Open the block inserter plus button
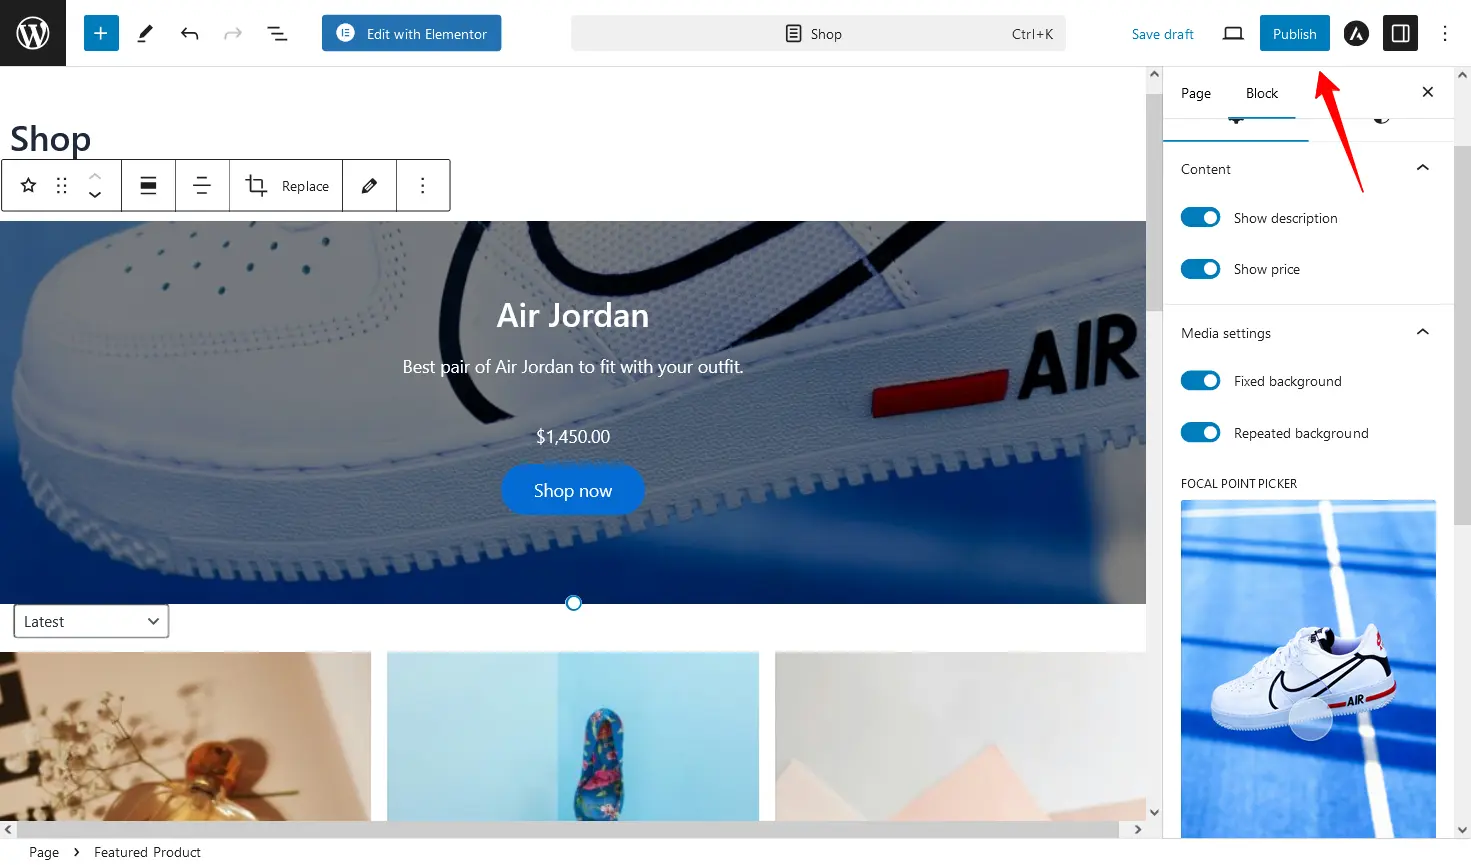Viewport: 1471px width, 865px height. click(x=101, y=33)
